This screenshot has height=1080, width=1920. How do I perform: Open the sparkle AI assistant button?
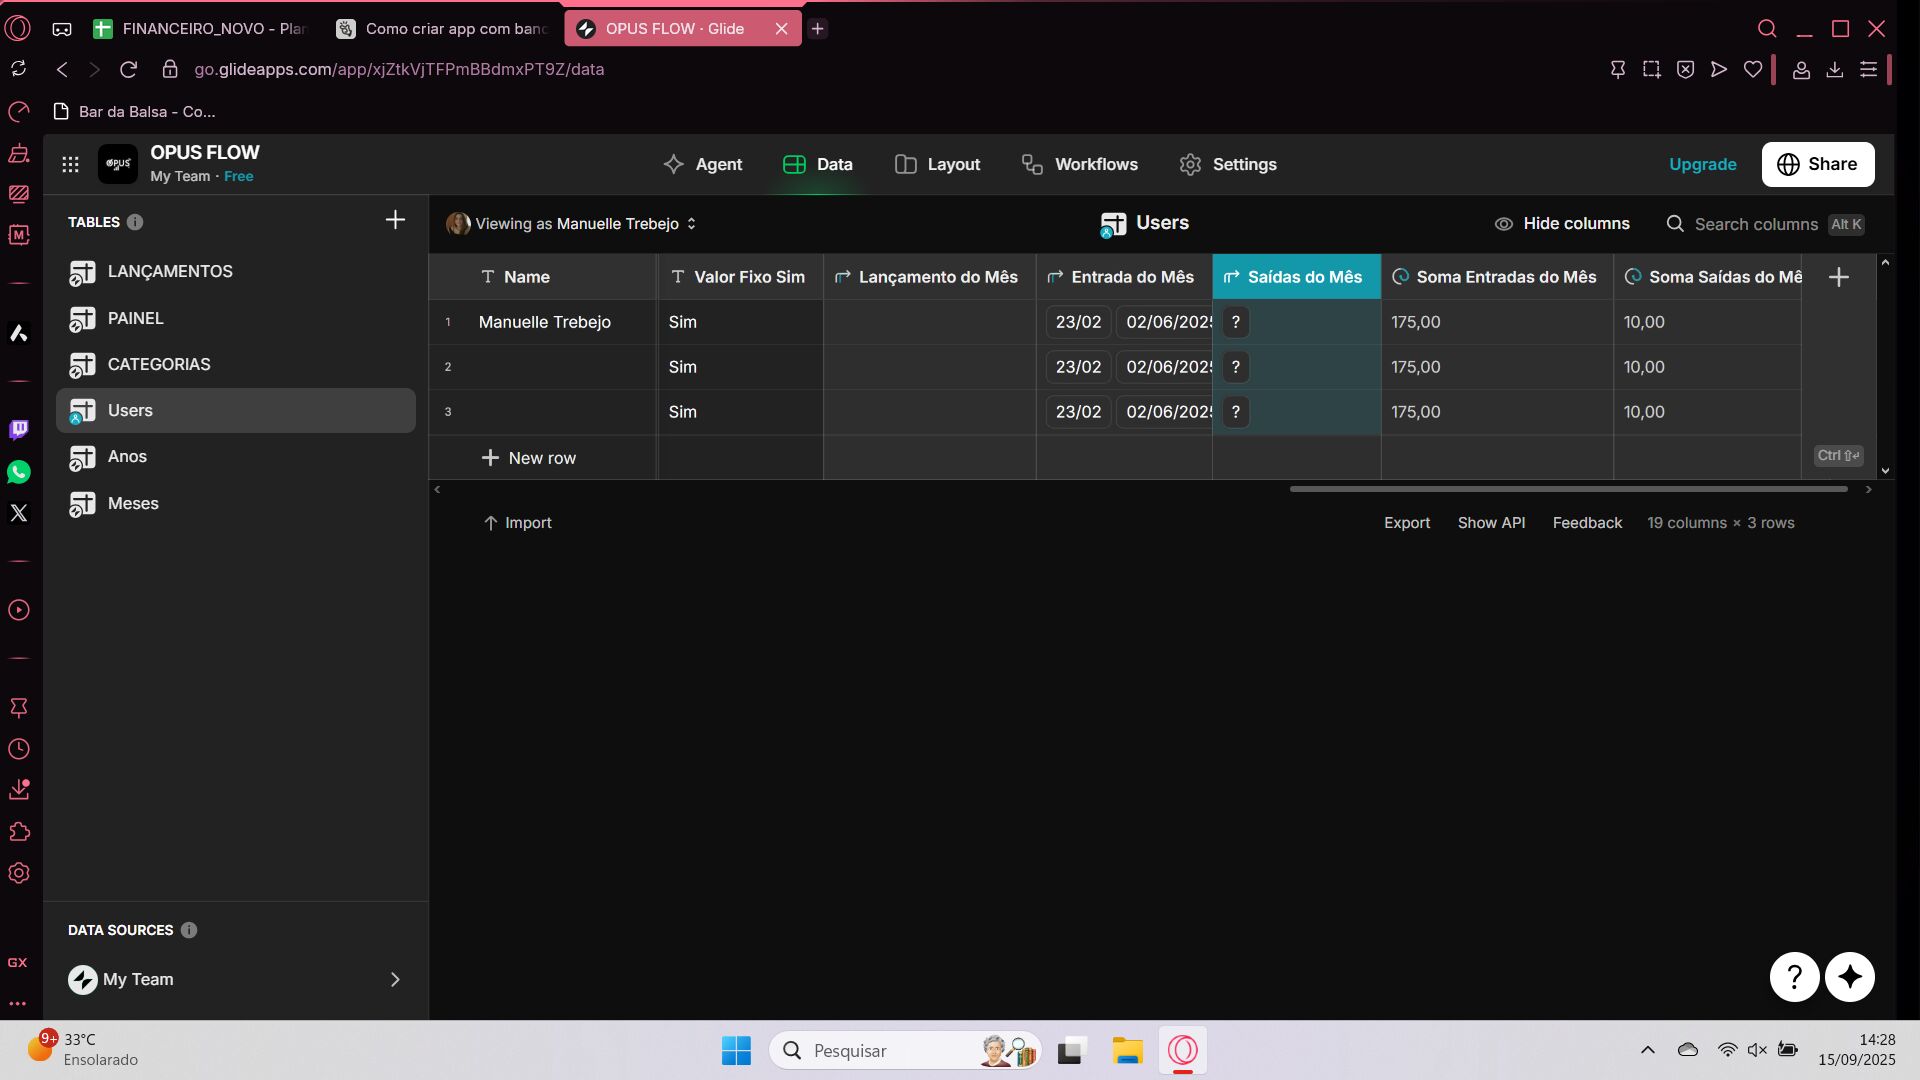point(1849,976)
